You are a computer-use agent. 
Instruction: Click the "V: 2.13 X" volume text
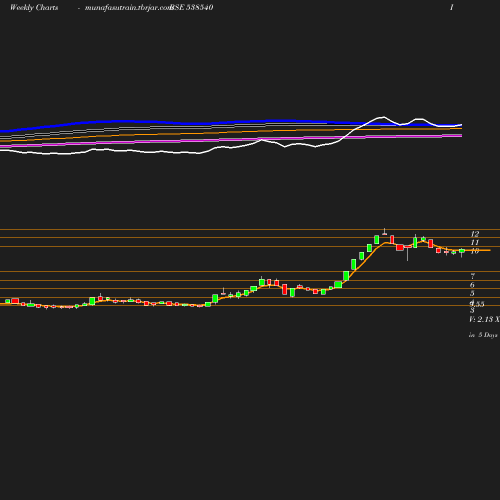click(x=484, y=319)
